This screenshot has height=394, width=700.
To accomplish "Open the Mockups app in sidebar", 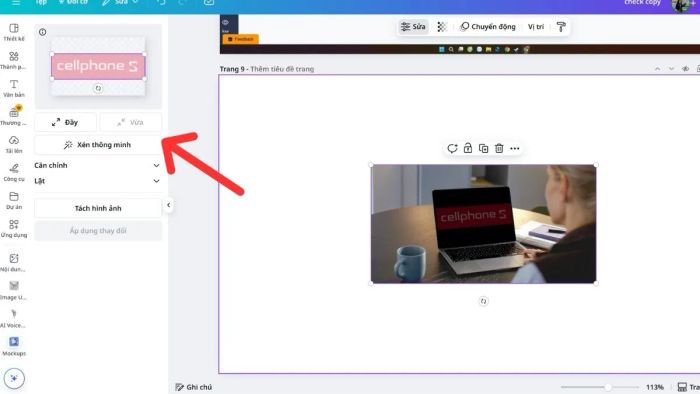I will point(14,346).
